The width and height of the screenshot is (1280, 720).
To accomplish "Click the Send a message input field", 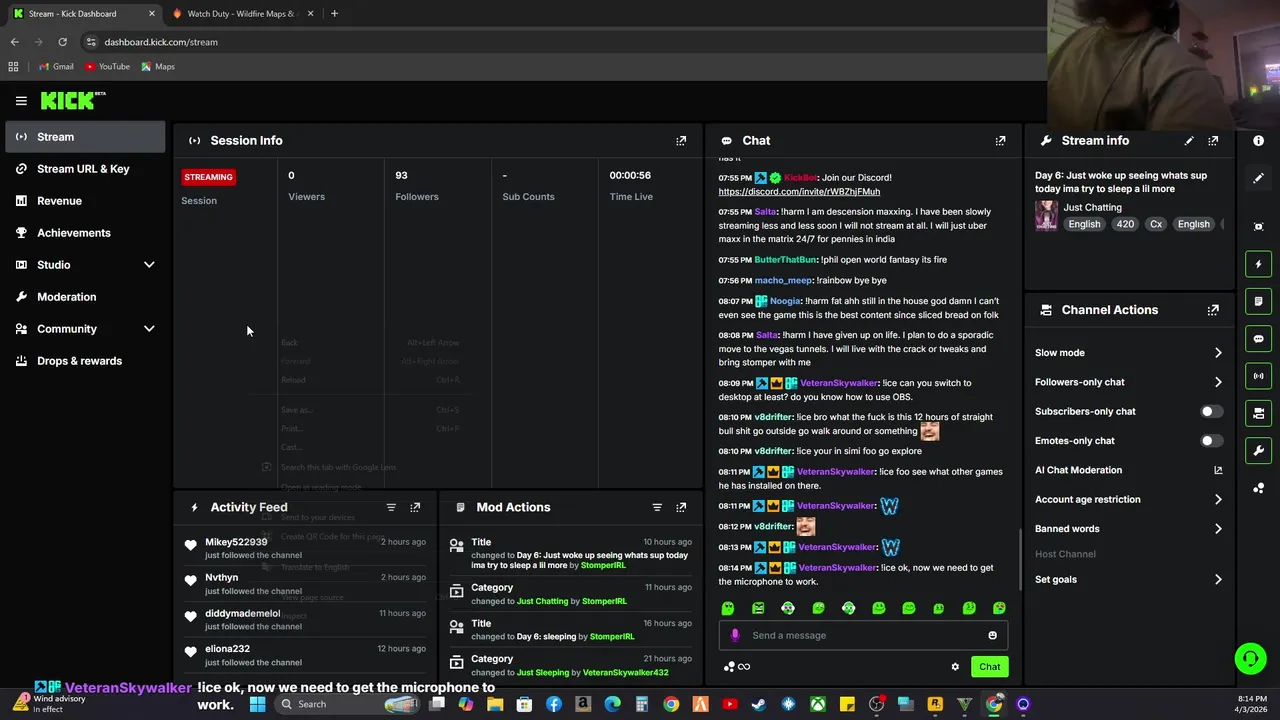I will 863,635.
